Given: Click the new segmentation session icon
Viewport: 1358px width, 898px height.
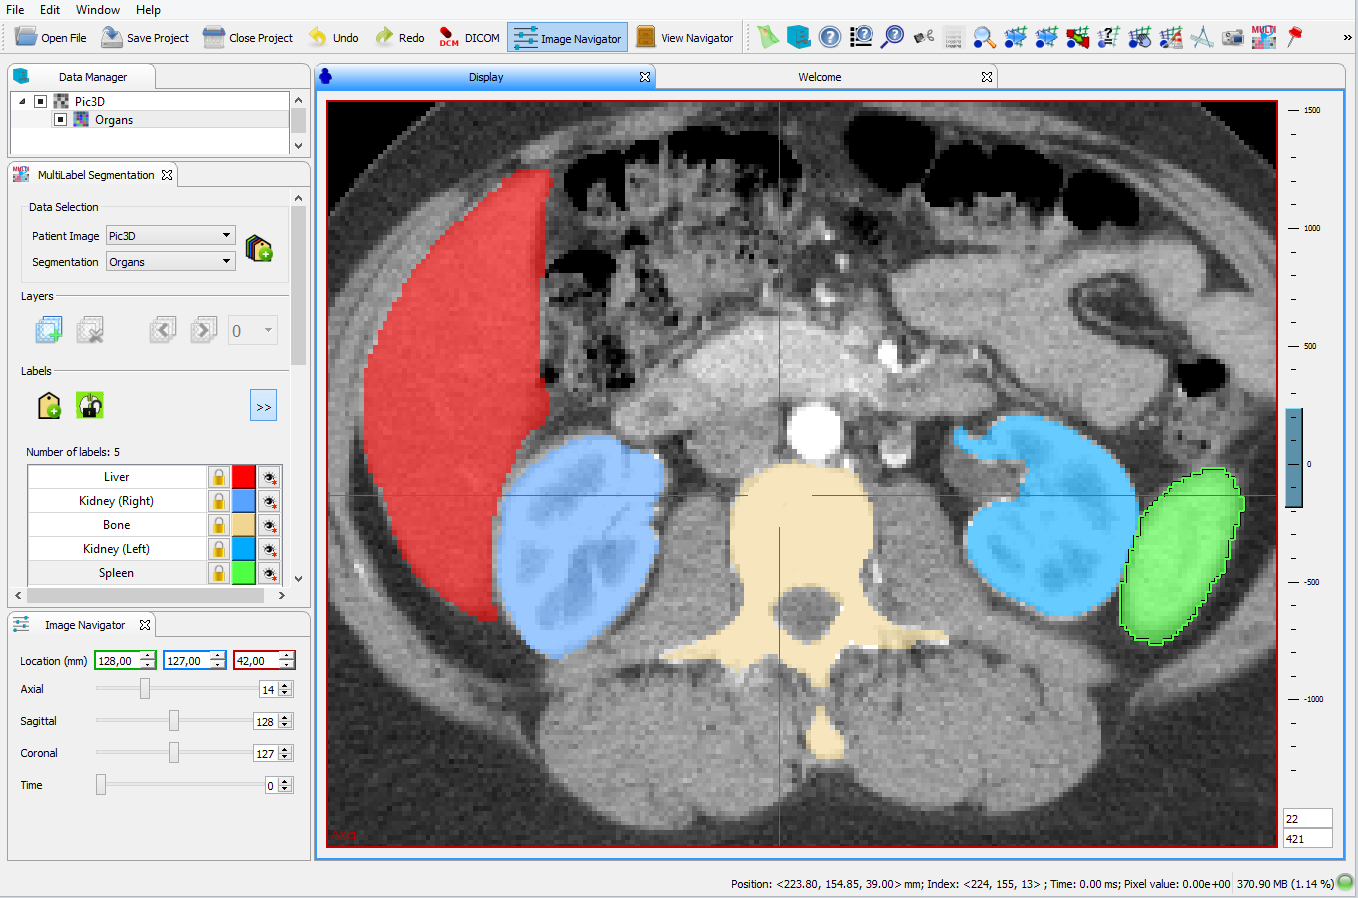Looking at the screenshot, I should pos(259,248).
